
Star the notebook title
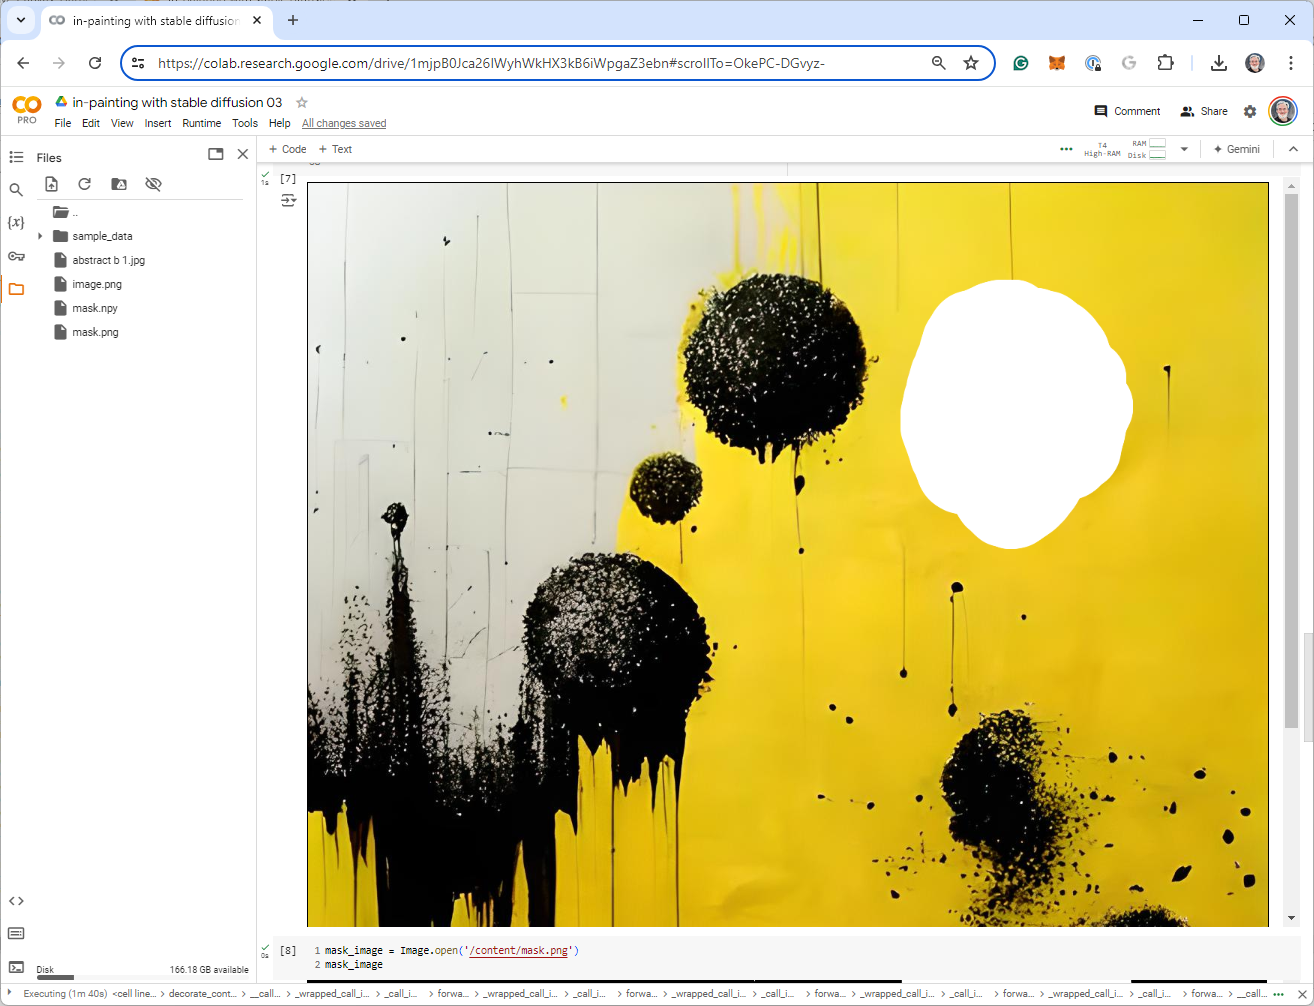[302, 102]
